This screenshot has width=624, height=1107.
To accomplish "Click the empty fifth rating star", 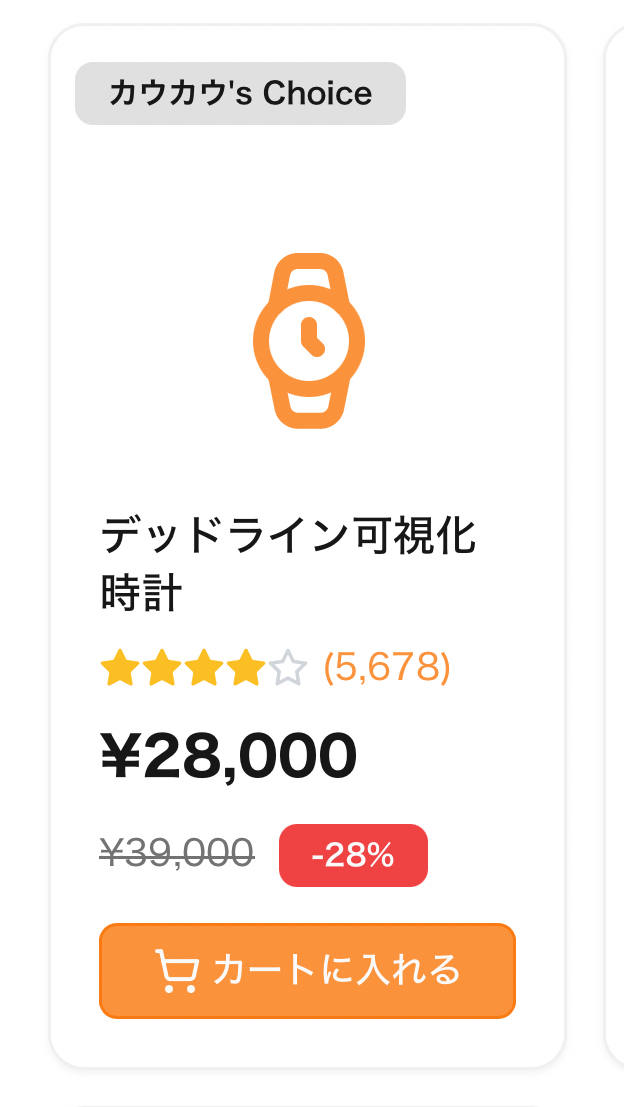I will tap(287, 668).
